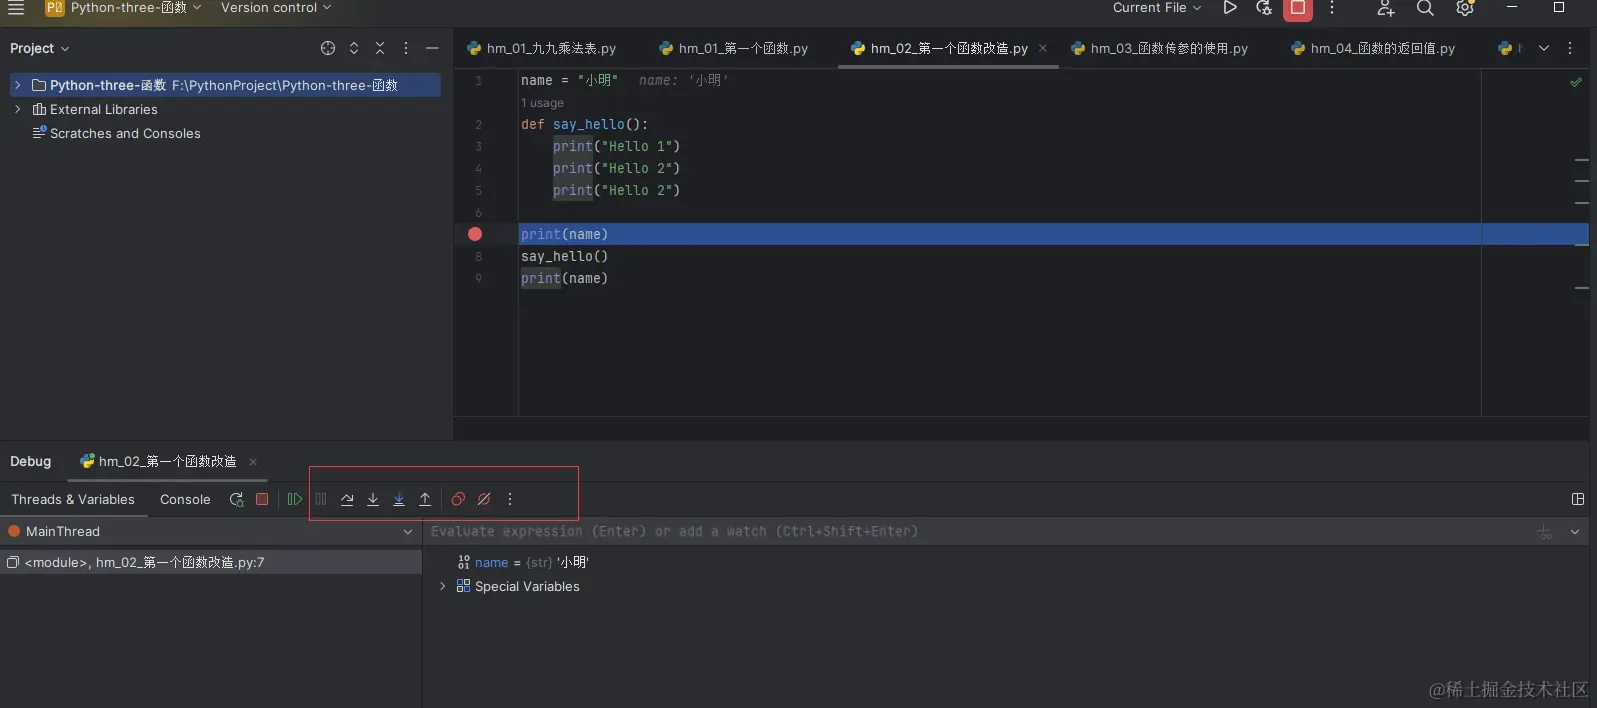Toggle the breakpoint on line 7

(x=475, y=234)
